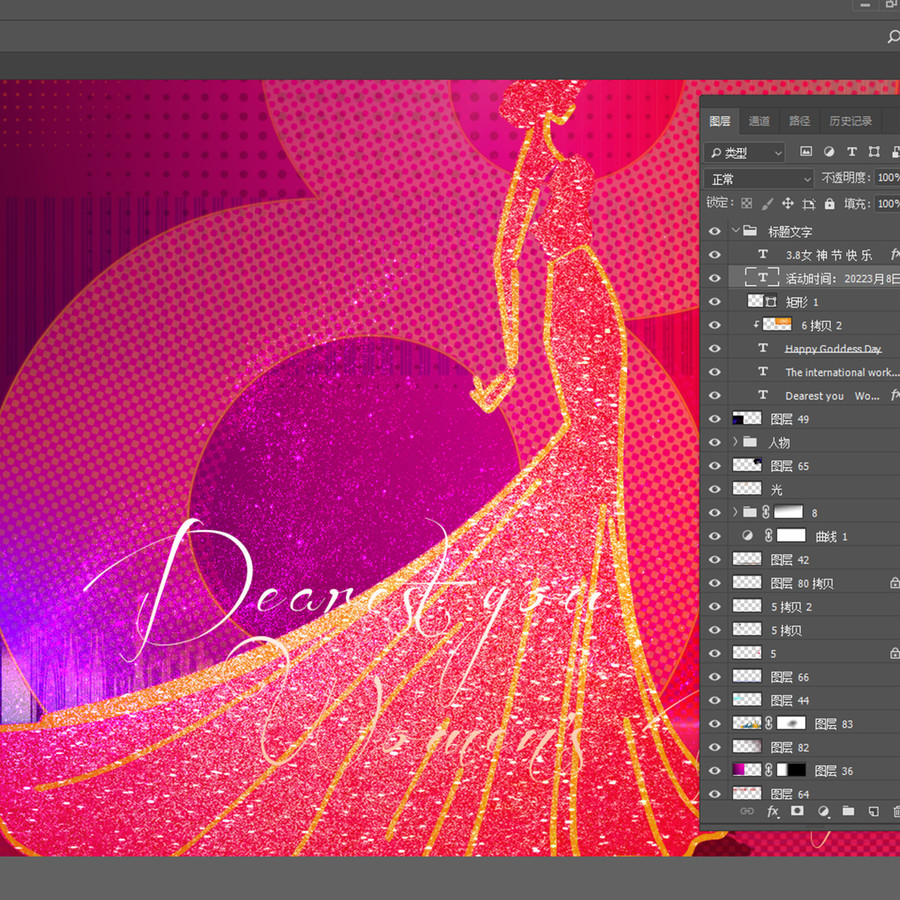
Task: Lock artboard nesting with the crop-frame icon
Action: 809,203
